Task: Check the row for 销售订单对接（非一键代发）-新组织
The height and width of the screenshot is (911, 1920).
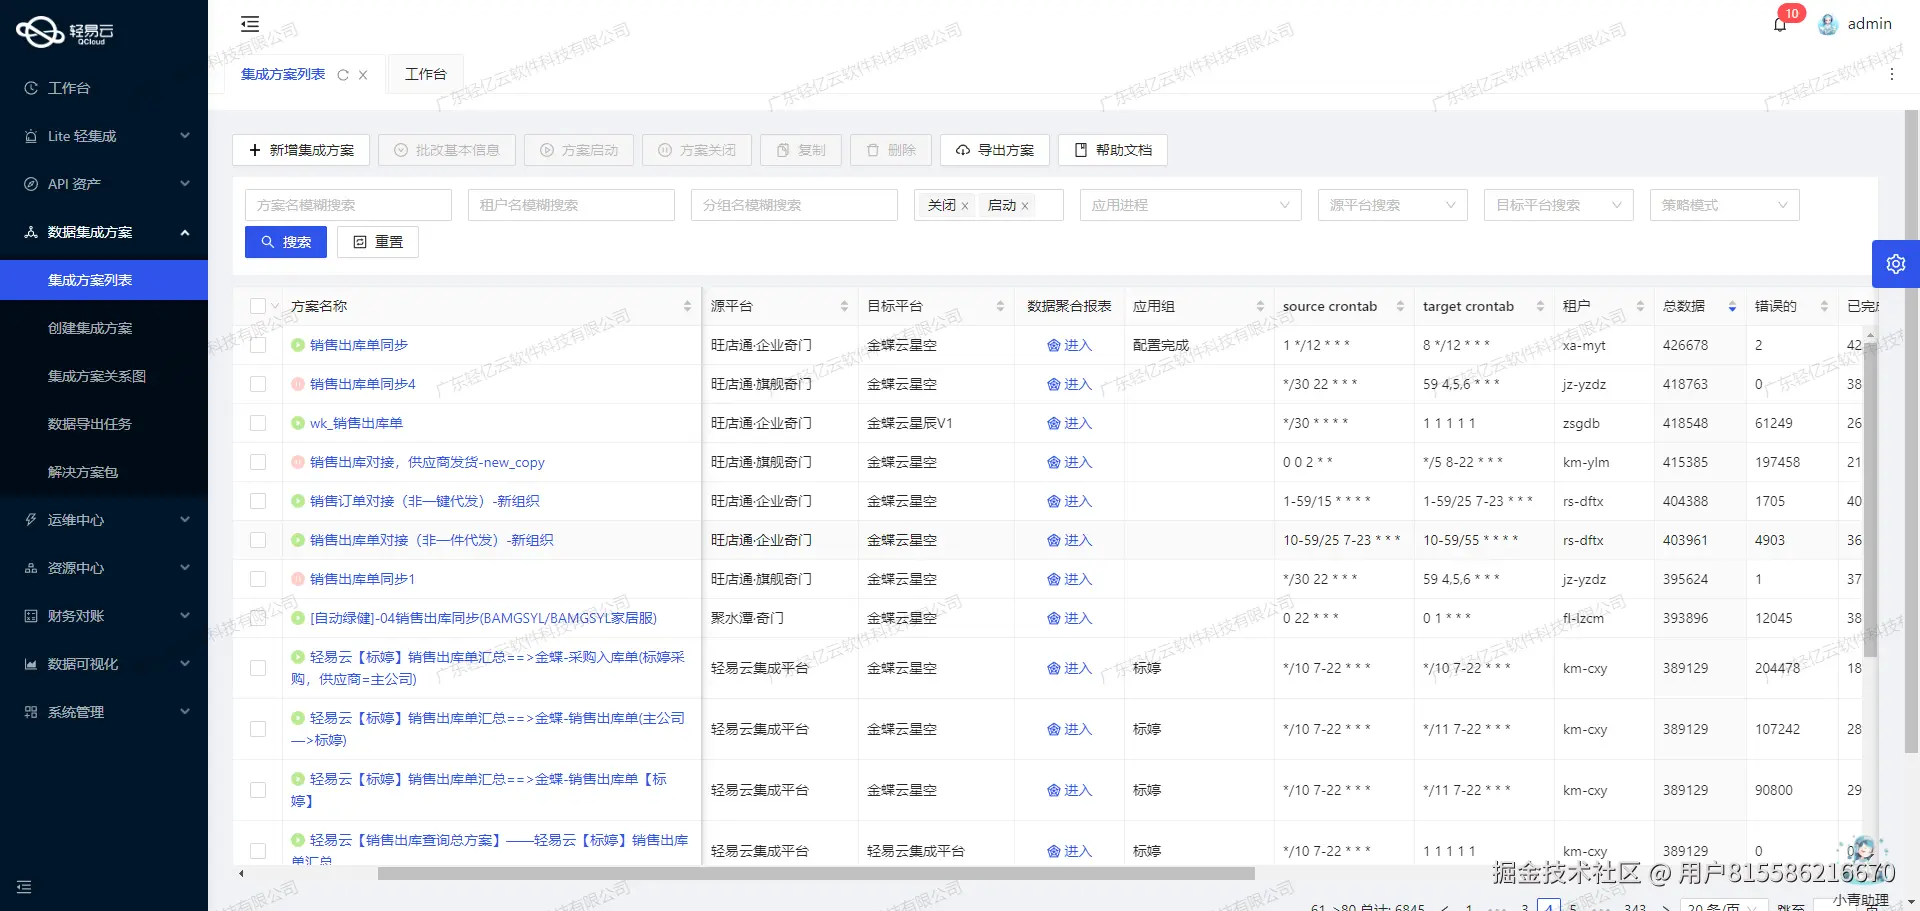Action: click(258, 501)
